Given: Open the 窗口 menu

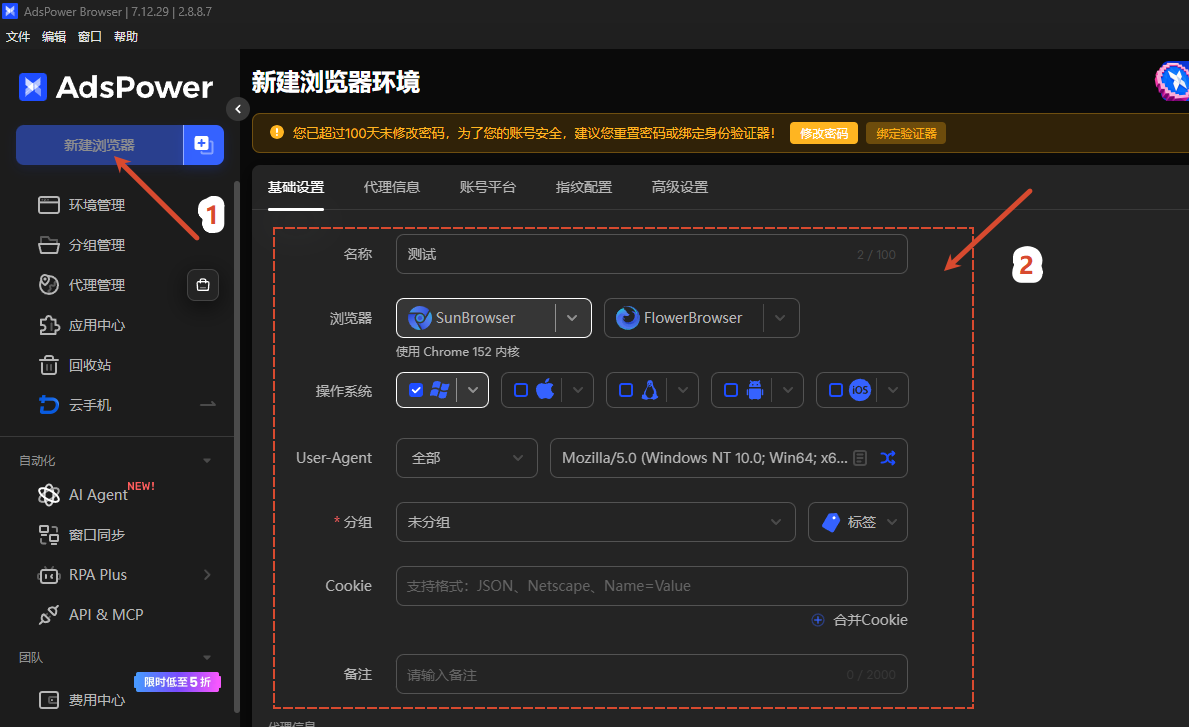Looking at the screenshot, I should (x=89, y=36).
